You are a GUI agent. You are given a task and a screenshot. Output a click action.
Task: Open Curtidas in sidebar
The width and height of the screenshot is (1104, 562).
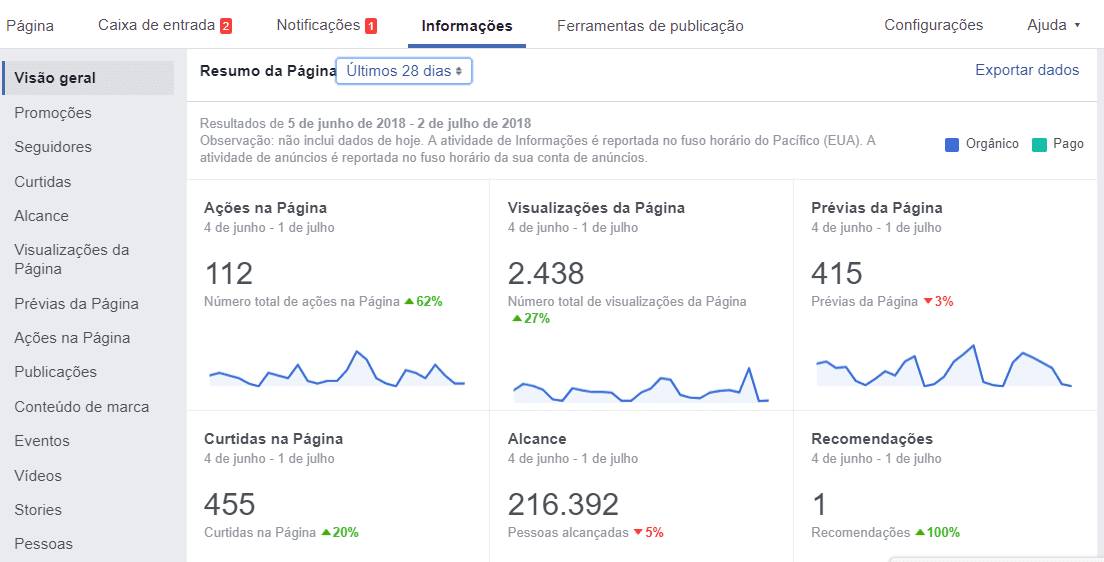42,182
